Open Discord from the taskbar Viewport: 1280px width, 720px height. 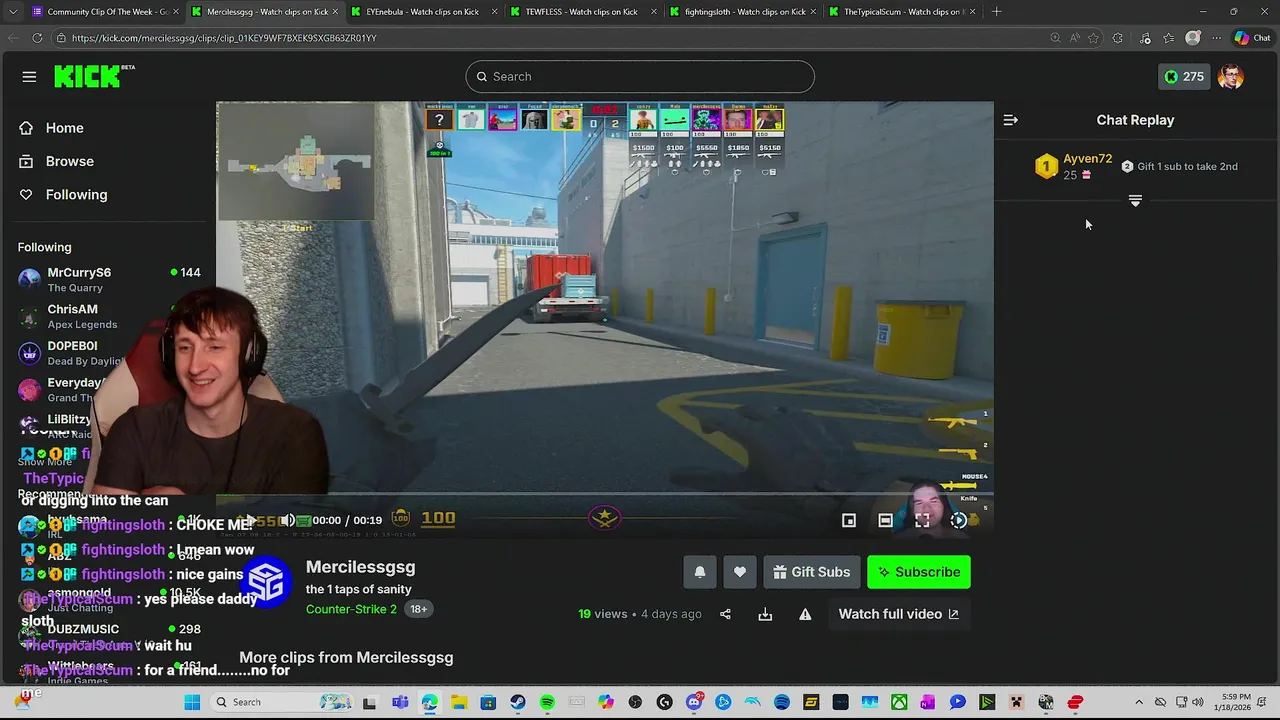pos(694,703)
